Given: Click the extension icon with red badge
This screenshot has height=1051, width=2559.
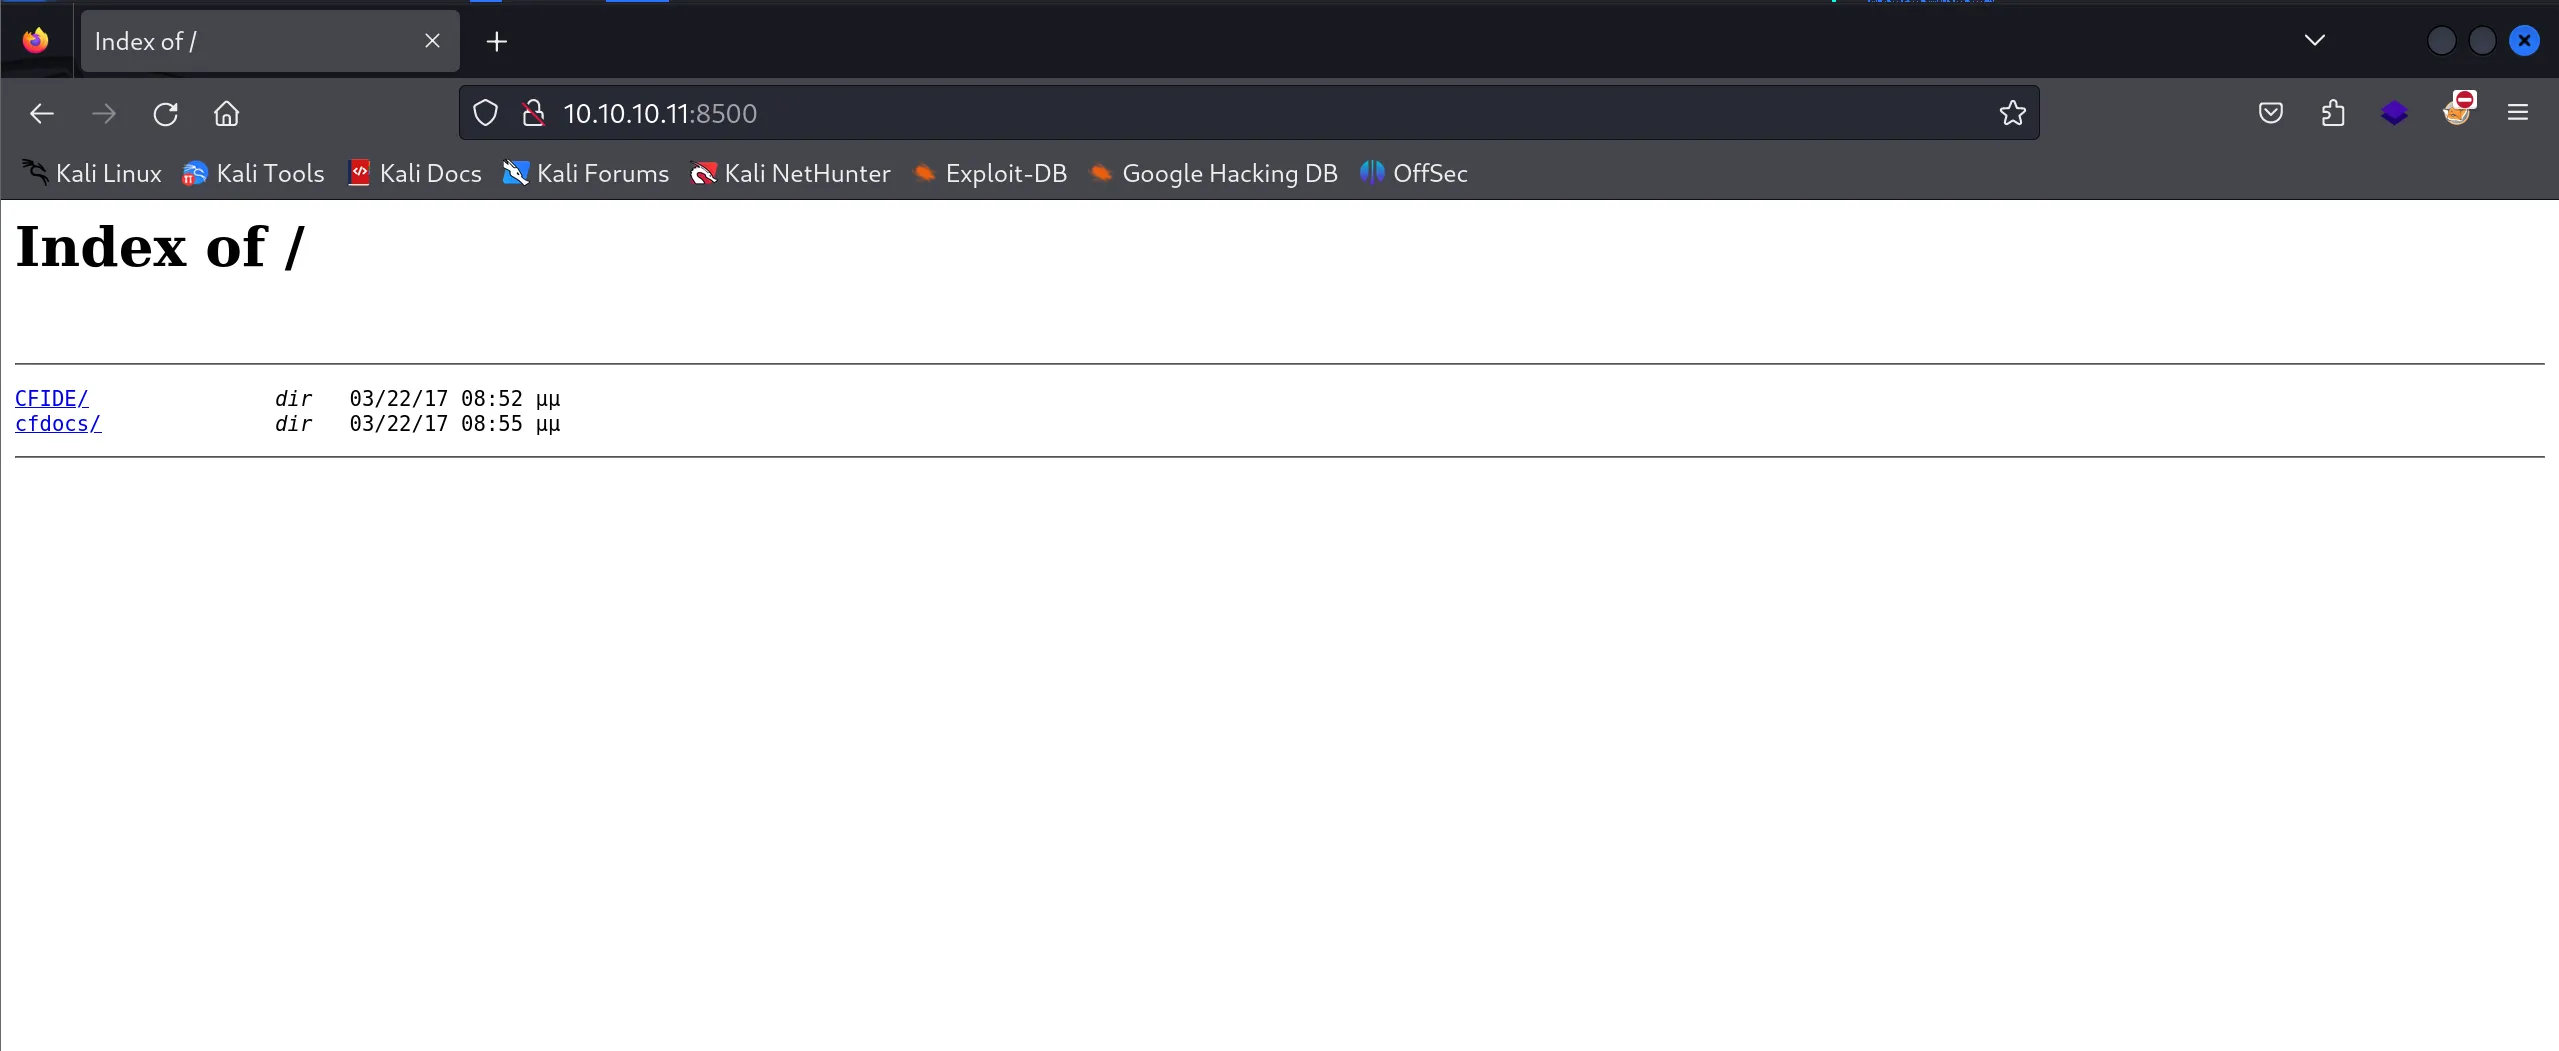Looking at the screenshot, I should [2456, 112].
